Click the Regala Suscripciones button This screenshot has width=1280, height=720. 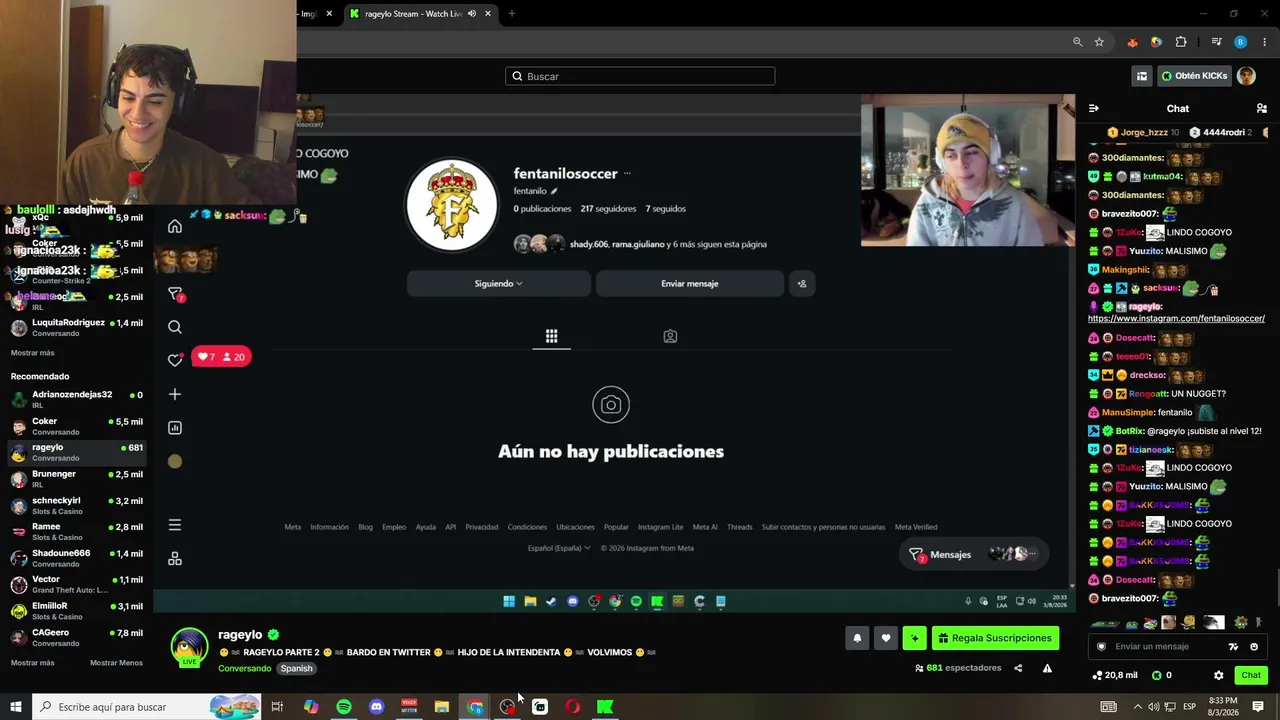coord(995,638)
